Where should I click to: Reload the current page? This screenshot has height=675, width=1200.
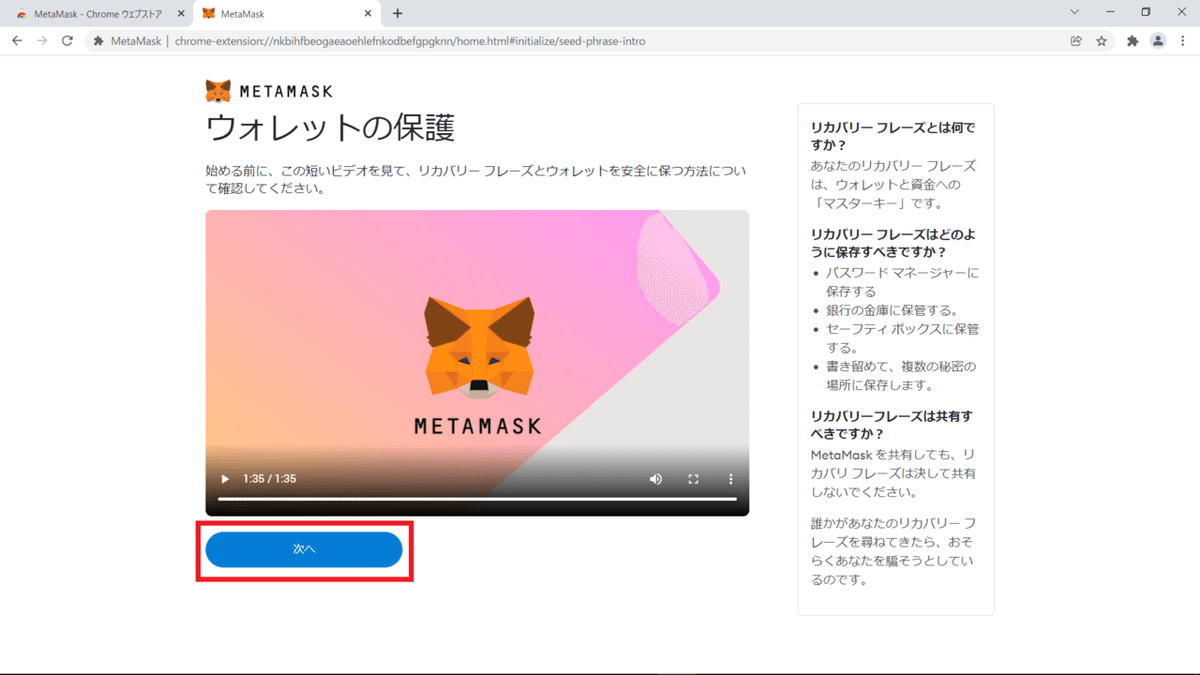pyautogui.click(x=67, y=41)
